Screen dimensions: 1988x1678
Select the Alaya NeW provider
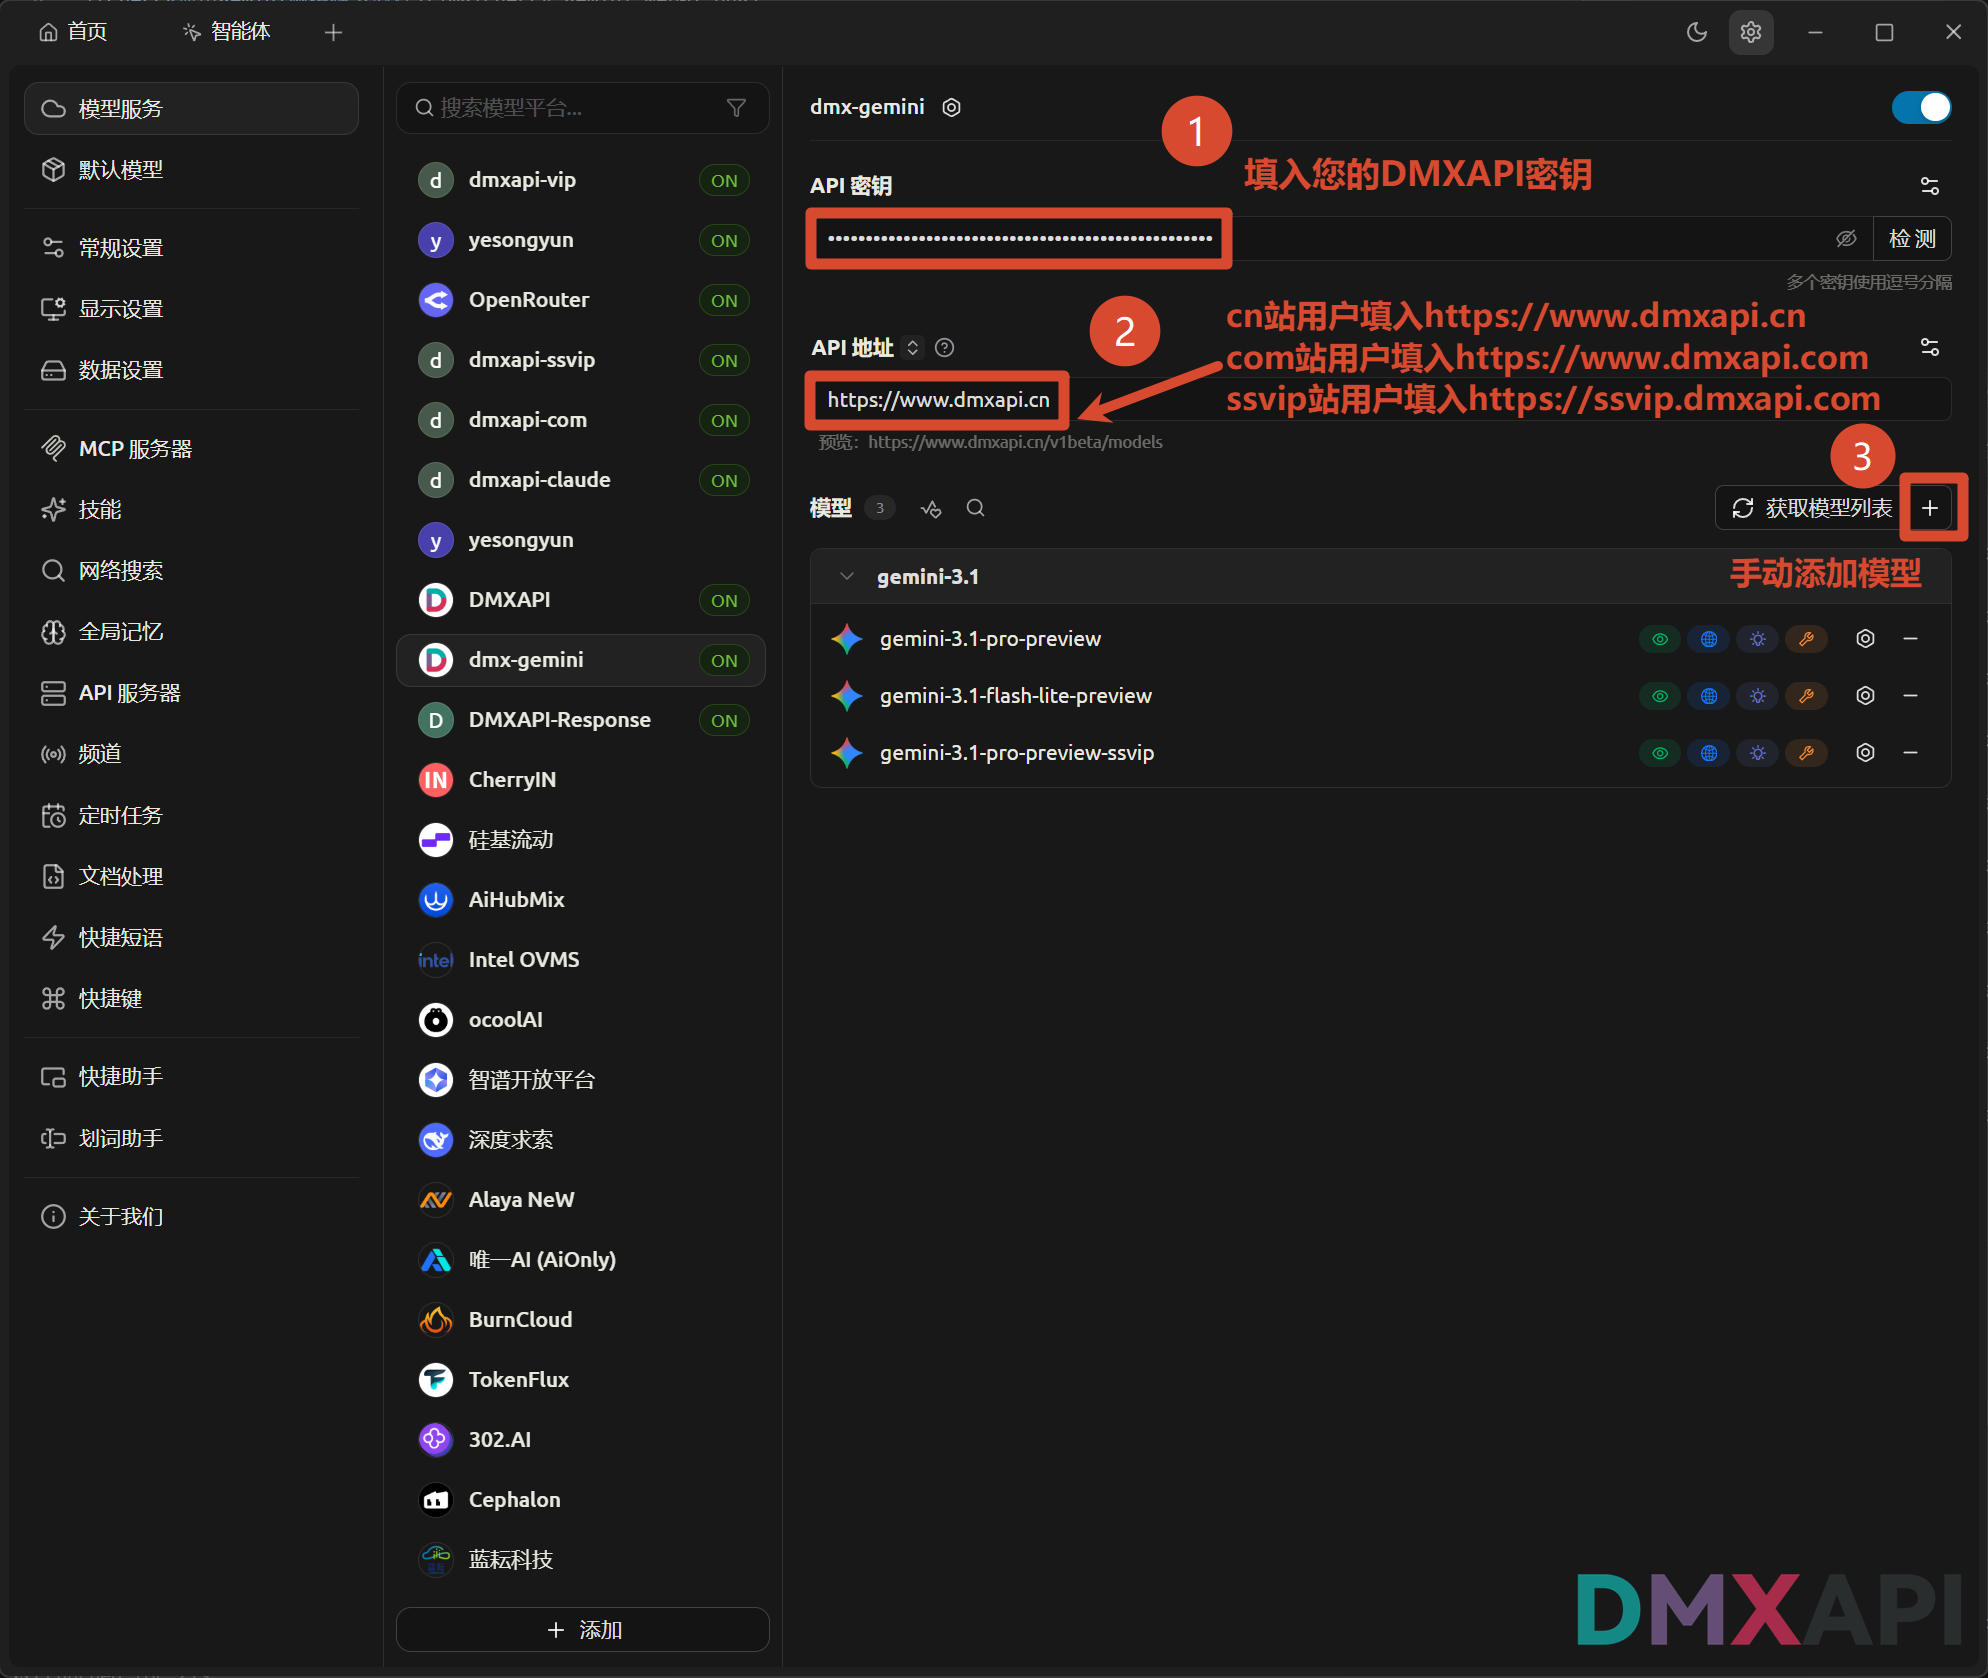click(x=581, y=1200)
